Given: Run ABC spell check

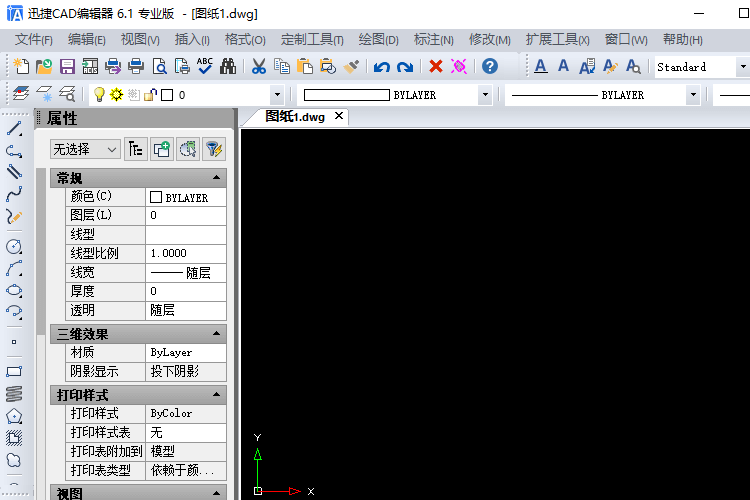Looking at the screenshot, I should pyautogui.click(x=205, y=66).
